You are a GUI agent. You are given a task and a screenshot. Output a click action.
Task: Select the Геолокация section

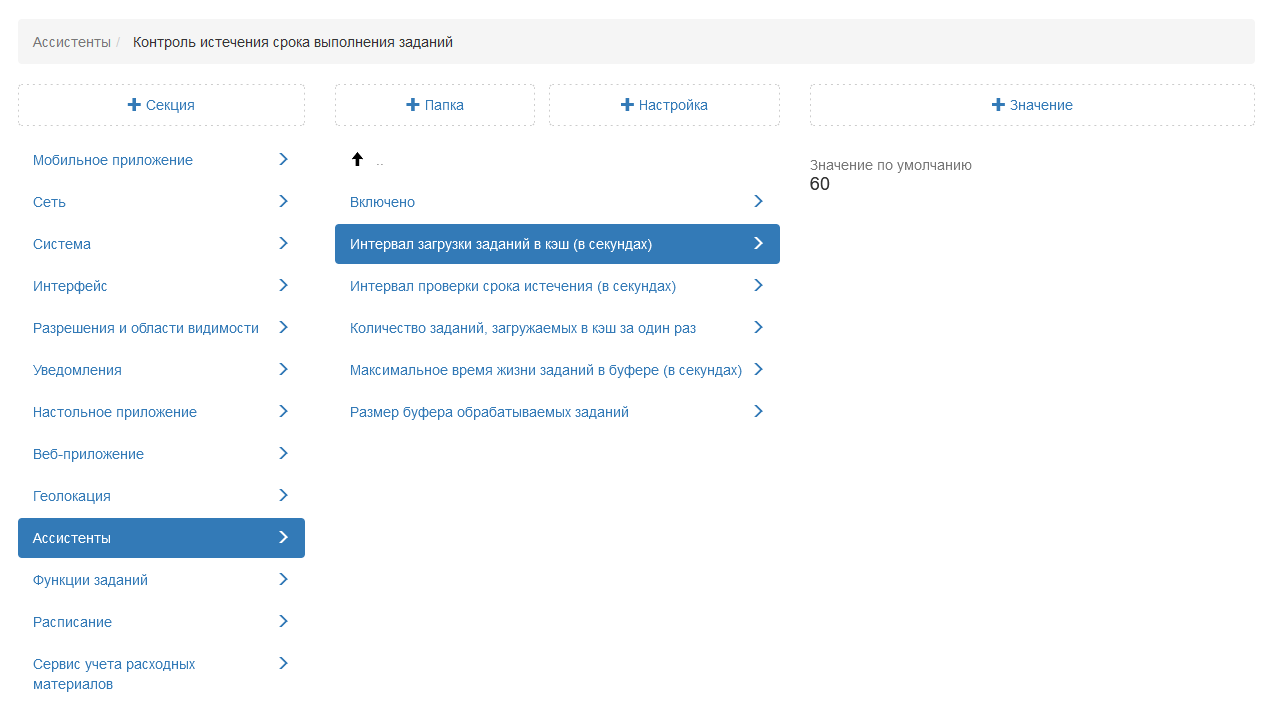click(x=72, y=496)
